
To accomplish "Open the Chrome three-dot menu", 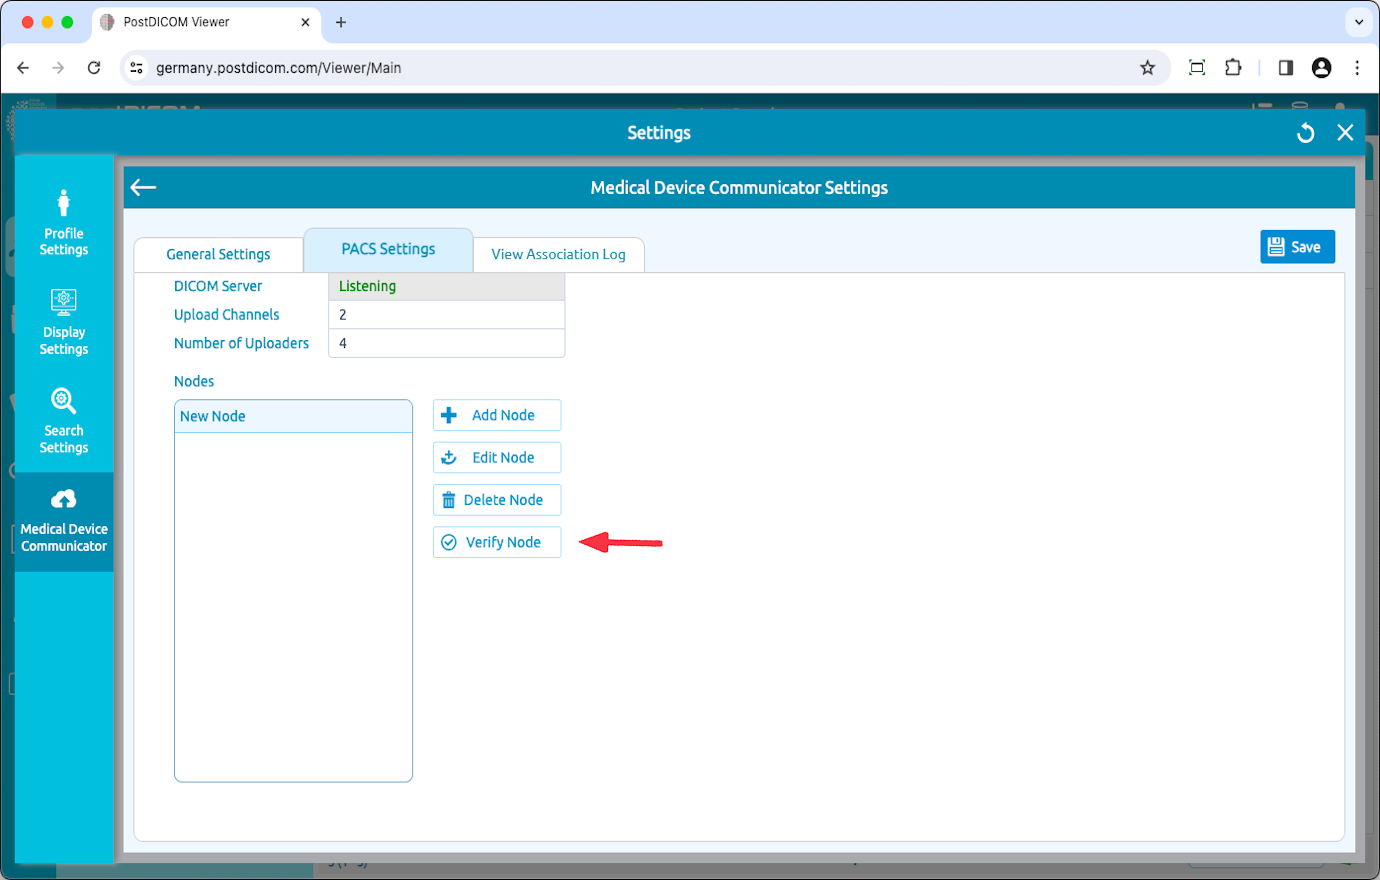I will point(1357,67).
